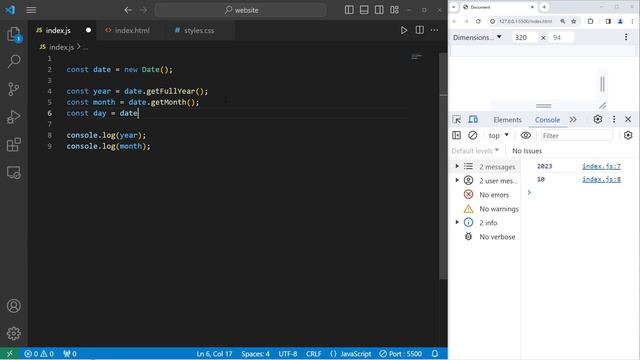This screenshot has width=640, height=360.
Task: Click the width field showing 320
Action: point(524,38)
